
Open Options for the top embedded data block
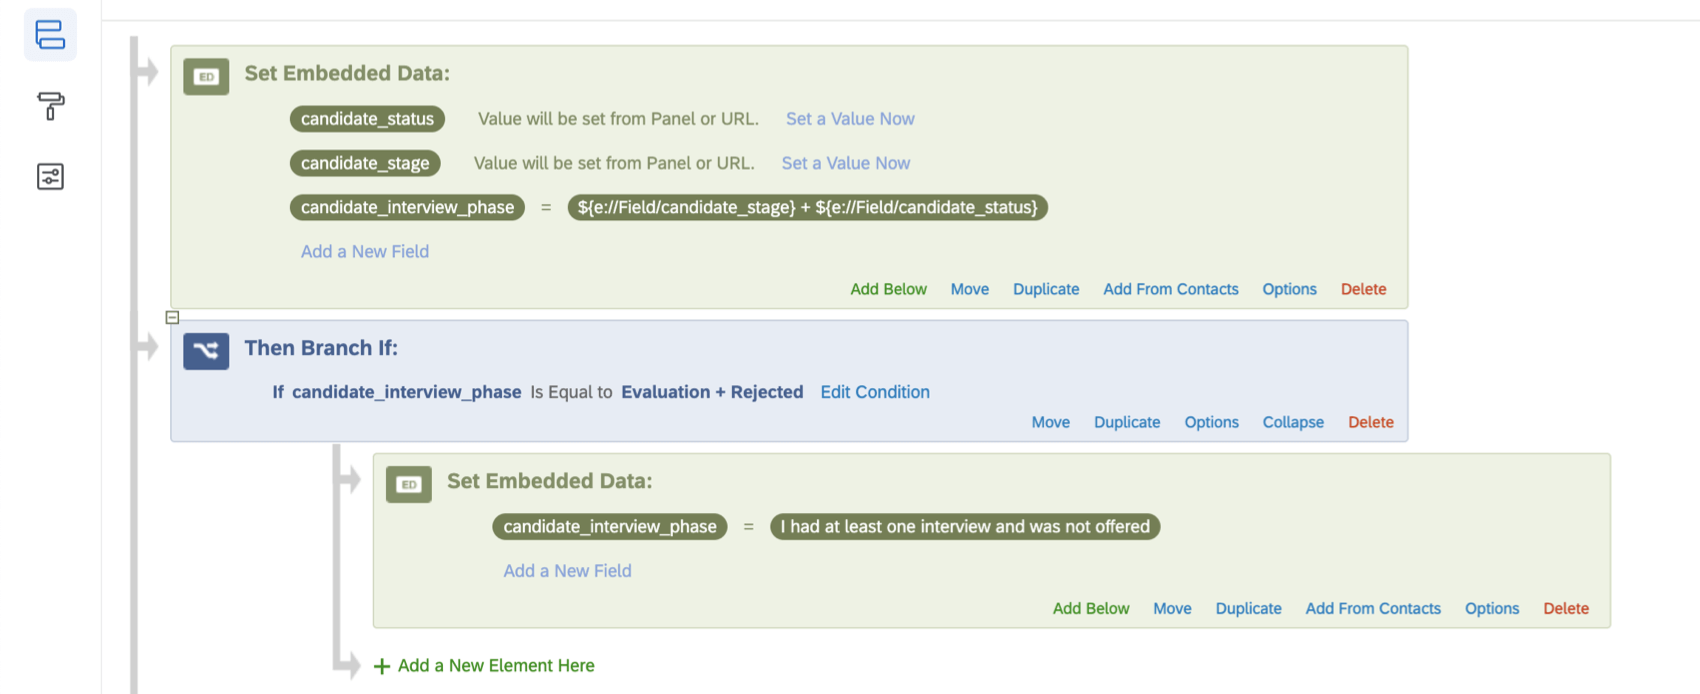pyautogui.click(x=1289, y=289)
